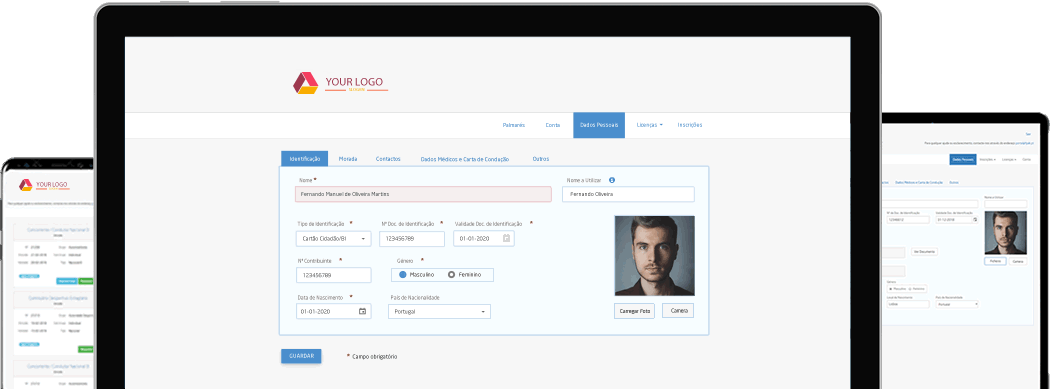
Task: Click the Nº Doc. de Identificação field
Action: [412, 238]
